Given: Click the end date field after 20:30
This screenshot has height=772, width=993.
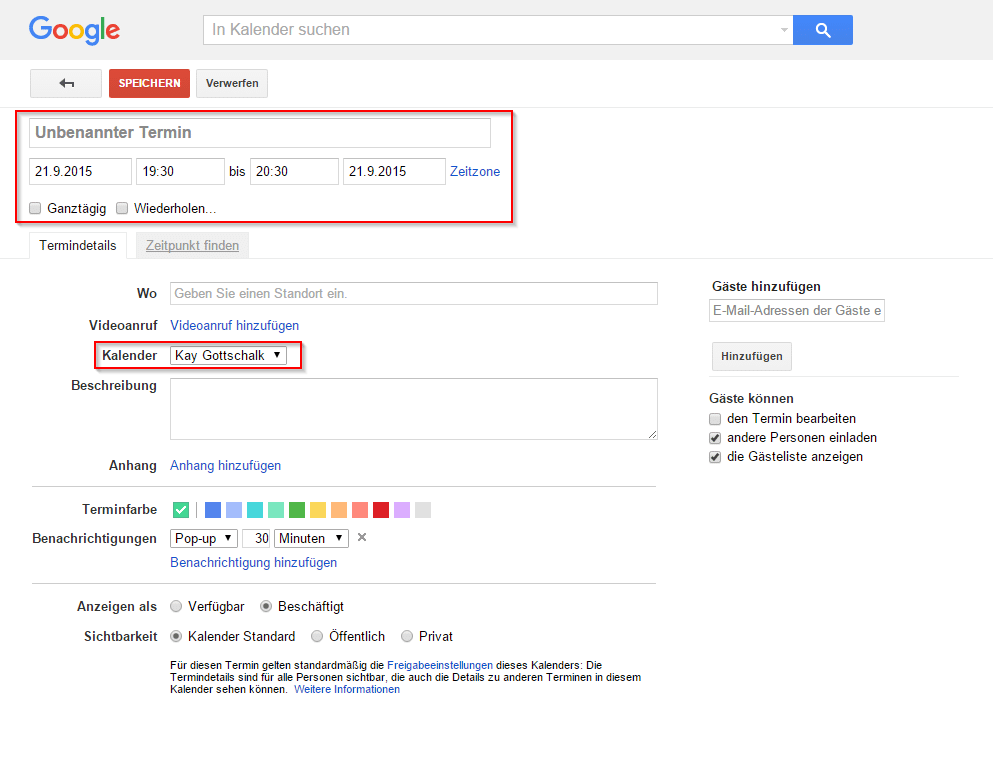Looking at the screenshot, I should 394,172.
